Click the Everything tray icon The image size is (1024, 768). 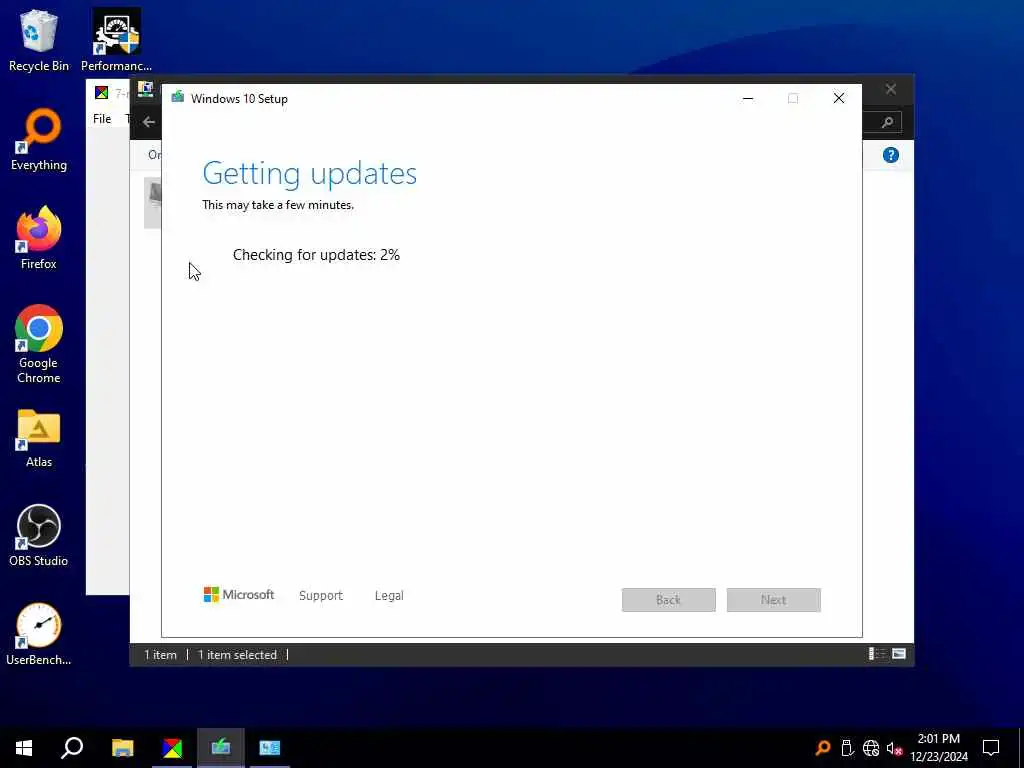click(x=823, y=748)
